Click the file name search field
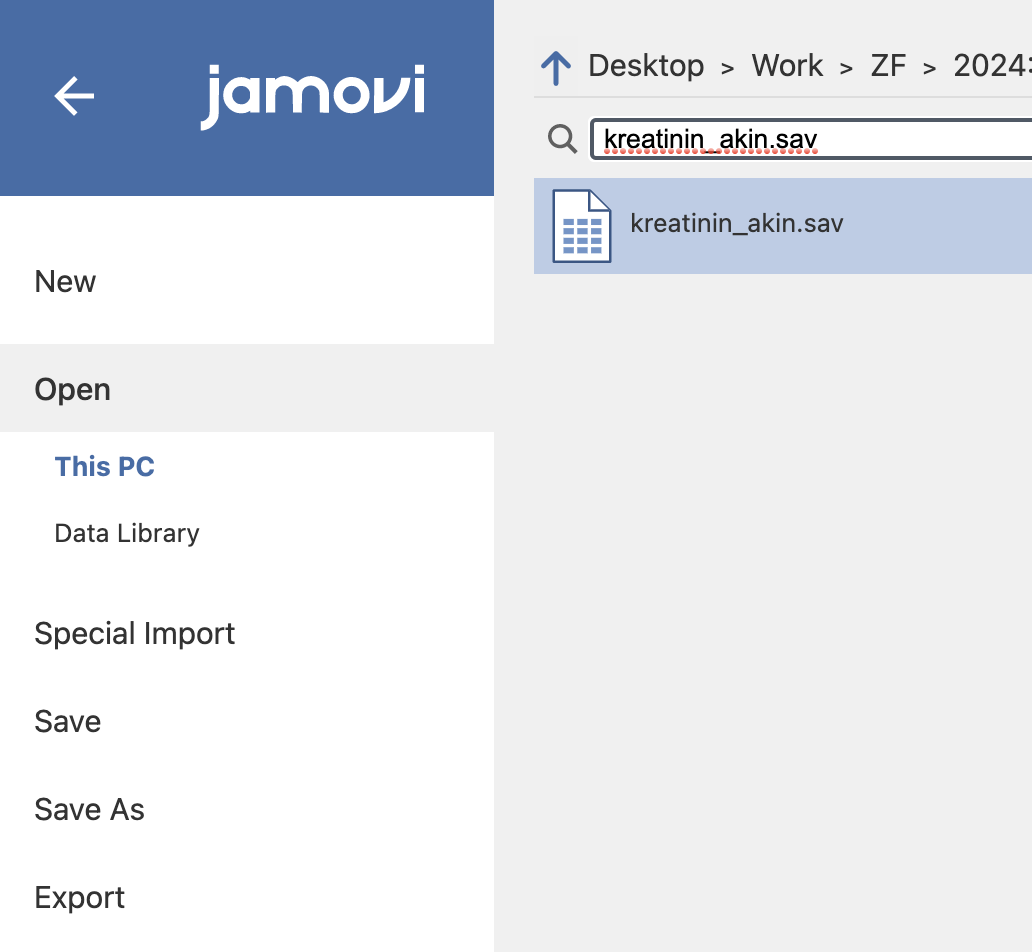The image size is (1032, 952). coord(811,139)
